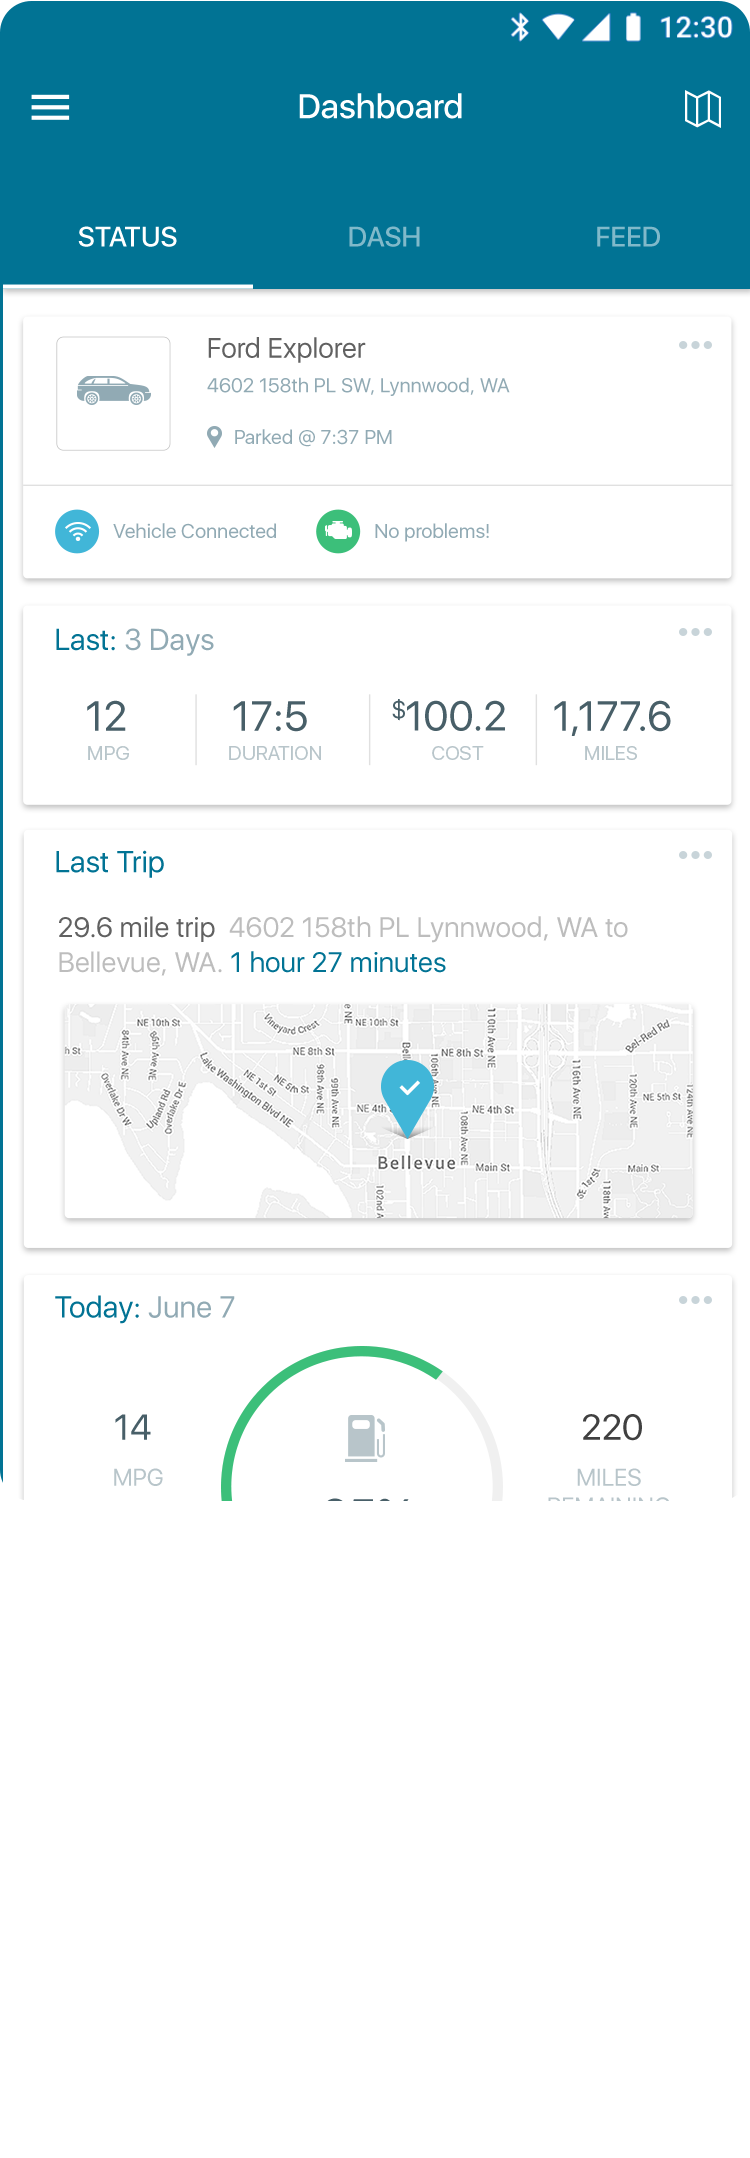
Task: Tap the green engine status icon
Action: click(x=338, y=531)
